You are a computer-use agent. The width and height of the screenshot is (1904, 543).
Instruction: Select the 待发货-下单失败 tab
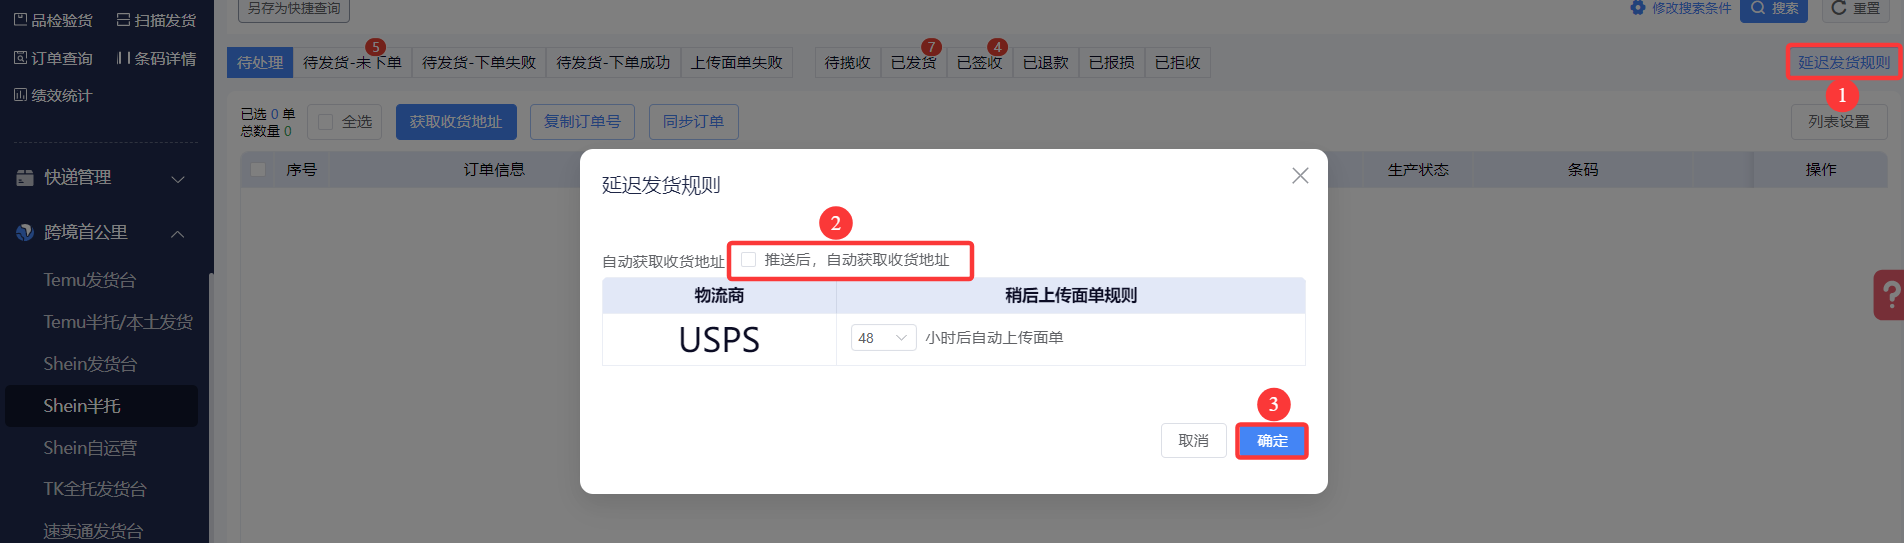(479, 62)
